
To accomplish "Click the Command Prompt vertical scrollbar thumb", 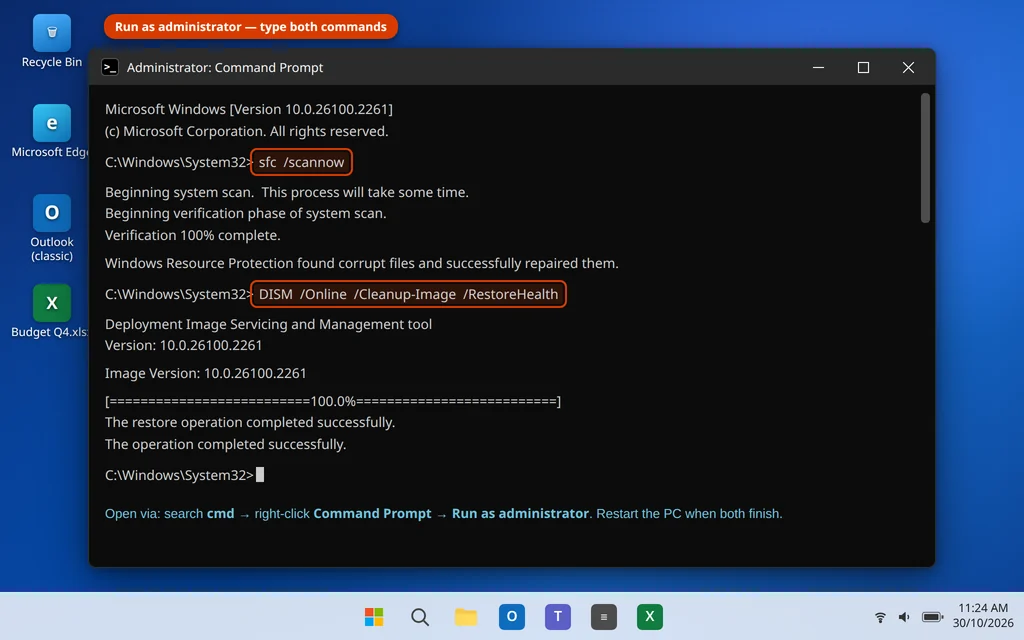I will [x=925, y=158].
